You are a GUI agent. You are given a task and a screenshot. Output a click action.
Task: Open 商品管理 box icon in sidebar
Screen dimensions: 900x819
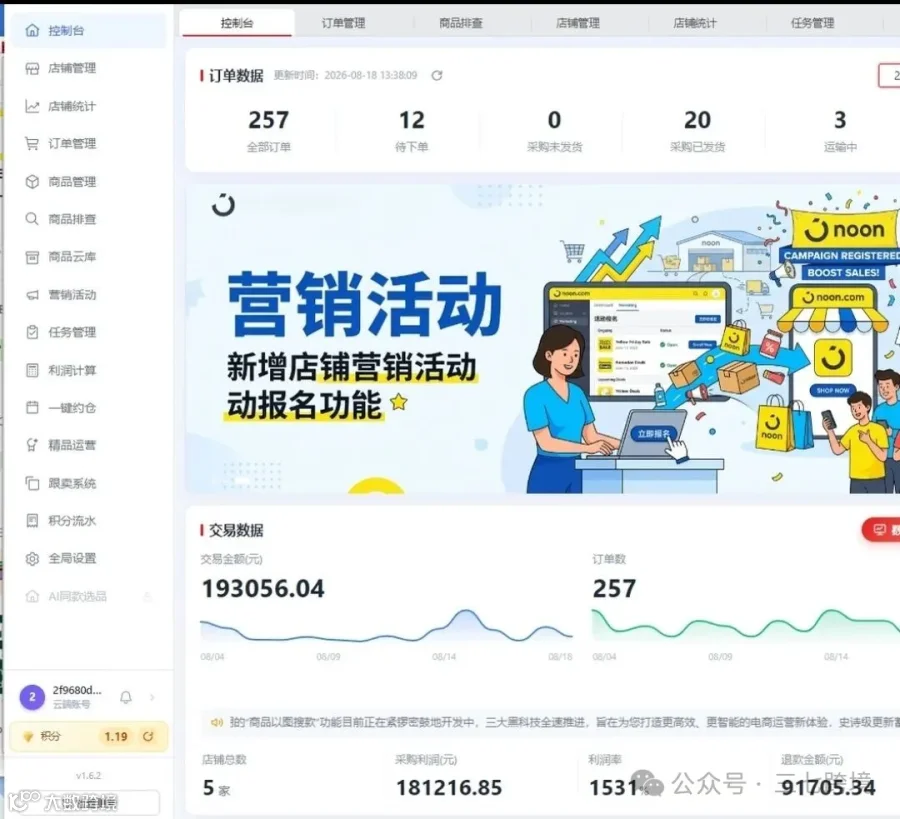(x=33, y=181)
